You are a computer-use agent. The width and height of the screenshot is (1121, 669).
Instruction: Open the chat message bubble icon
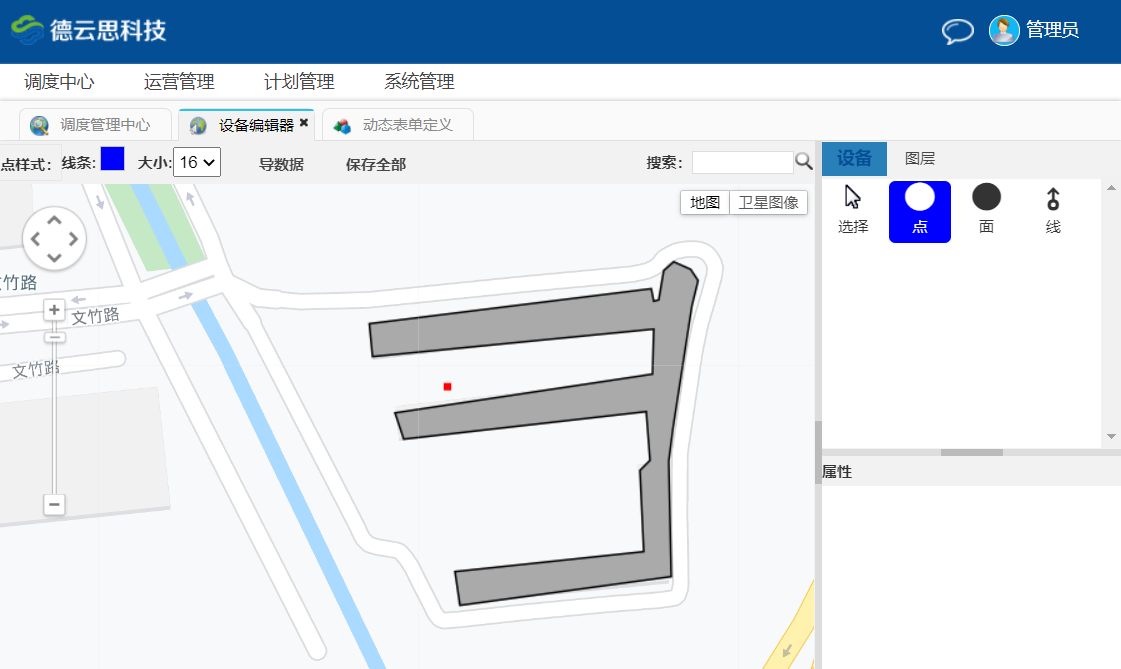[x=957, y=31]
